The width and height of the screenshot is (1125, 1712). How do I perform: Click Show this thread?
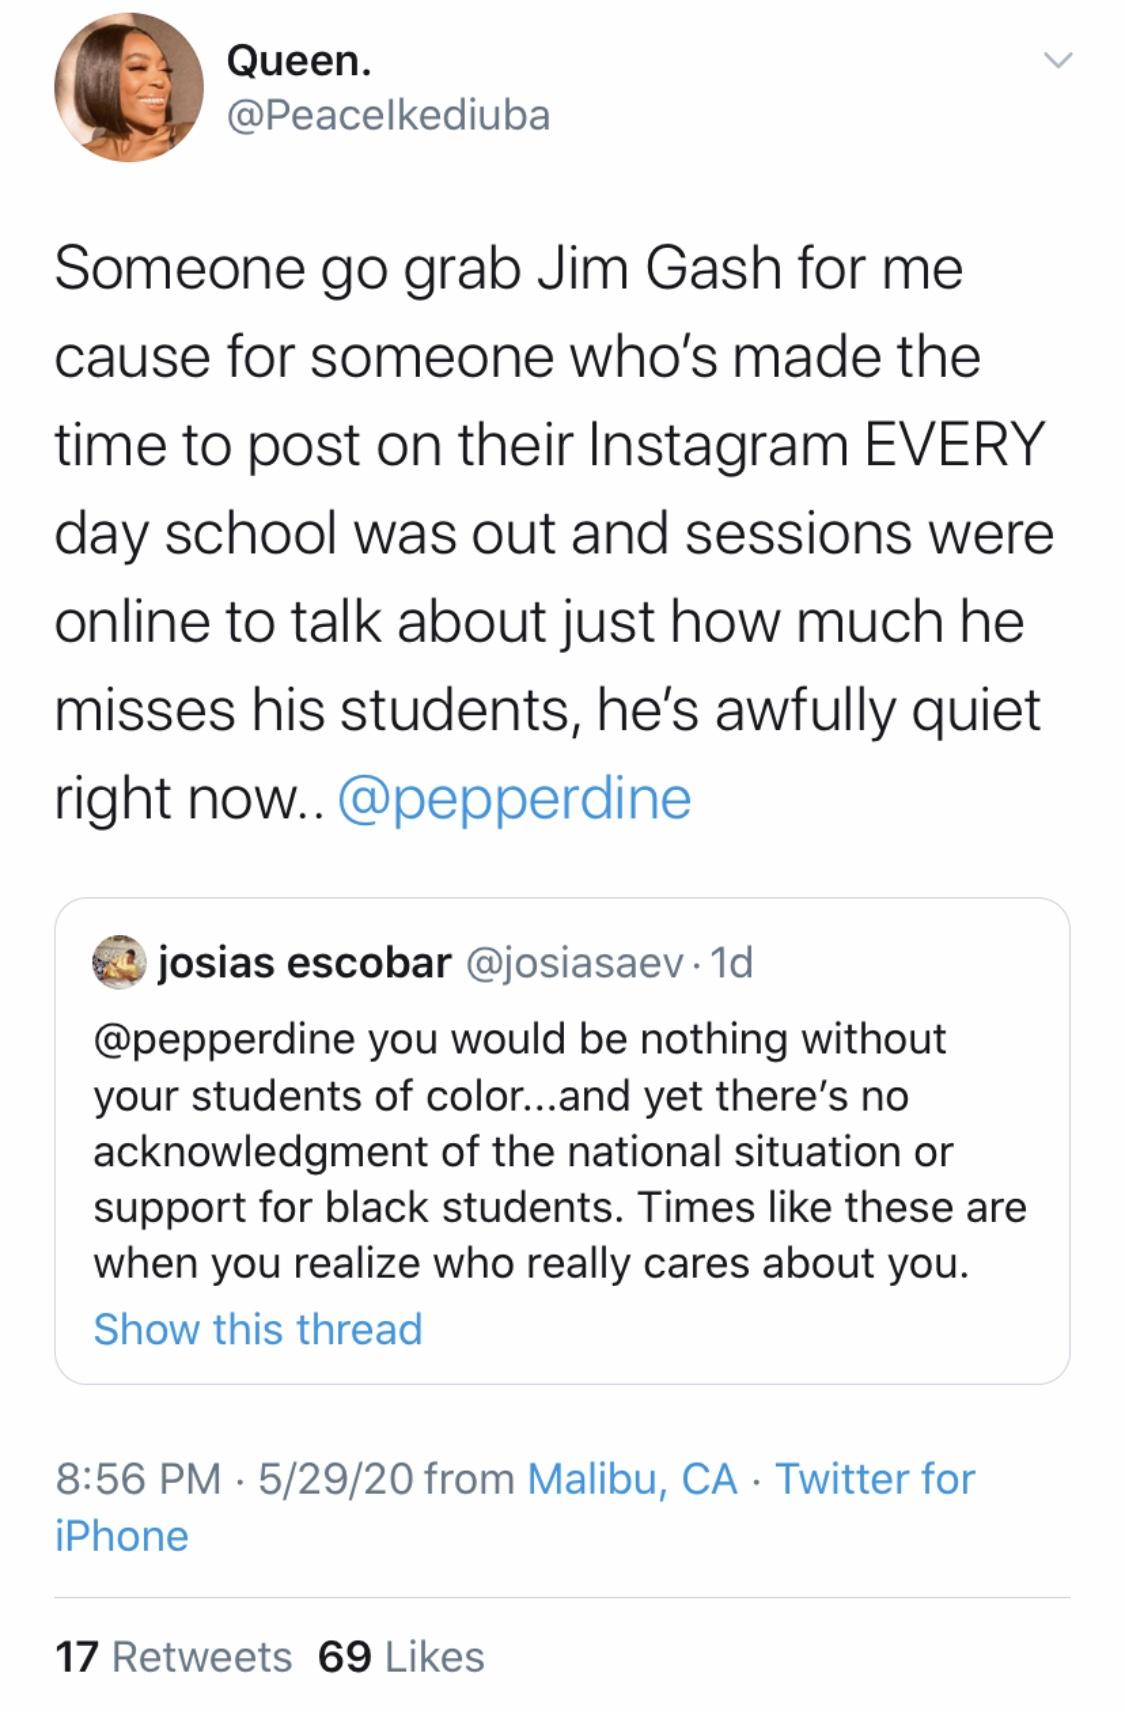pyautogui.click(x=258, y=1329)
